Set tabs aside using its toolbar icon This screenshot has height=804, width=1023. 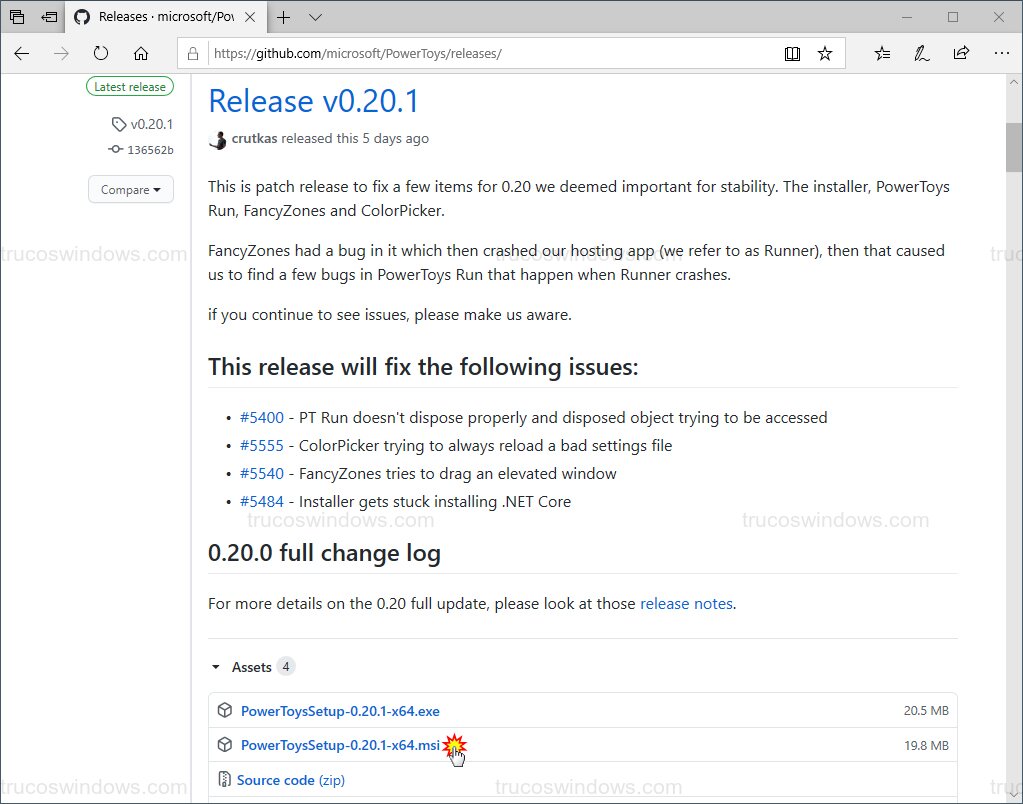click(x=48, y=17)
